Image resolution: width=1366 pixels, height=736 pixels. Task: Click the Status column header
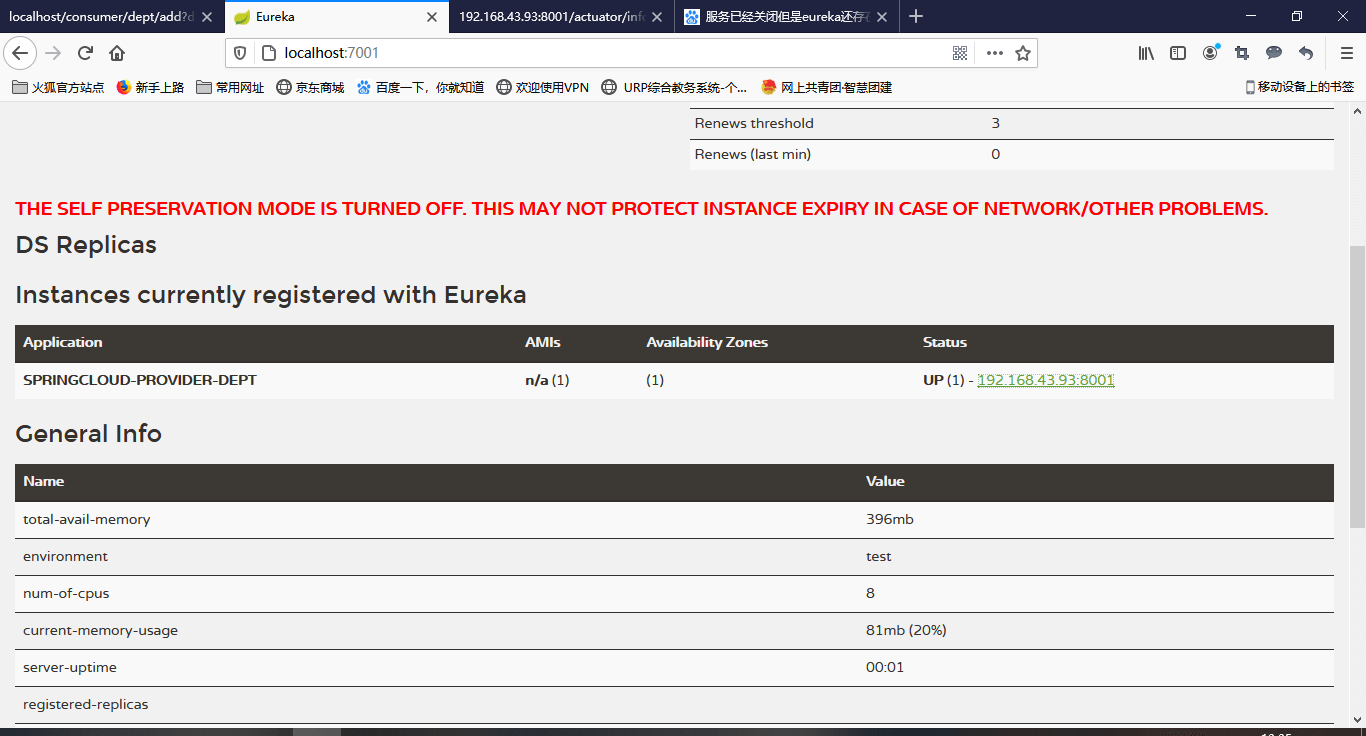pyautogui.click(x=945, y=342)
